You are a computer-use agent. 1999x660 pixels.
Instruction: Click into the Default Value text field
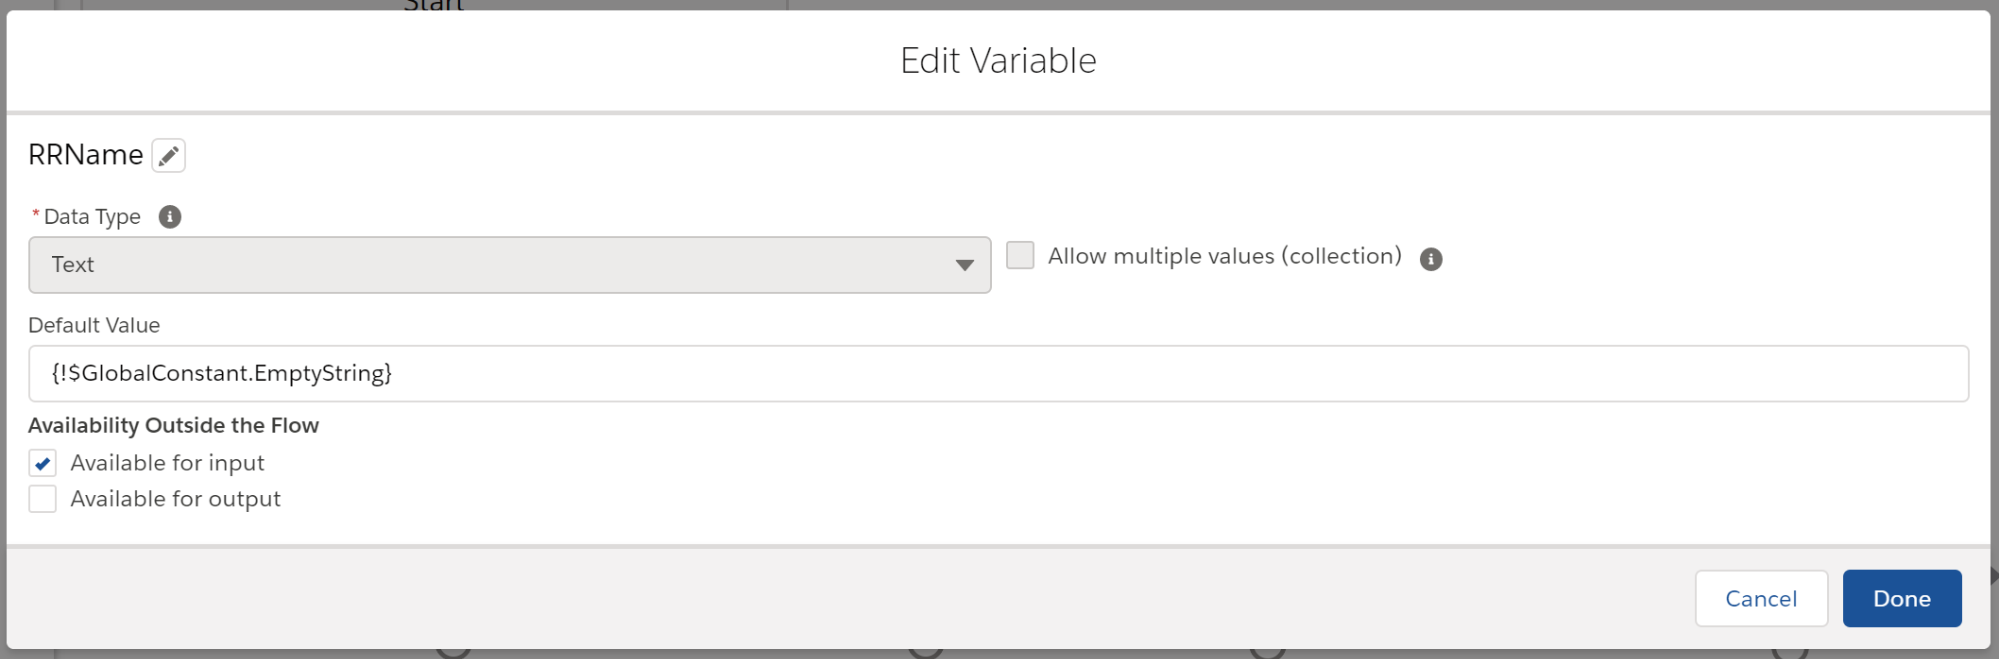[x=998, y=374]
